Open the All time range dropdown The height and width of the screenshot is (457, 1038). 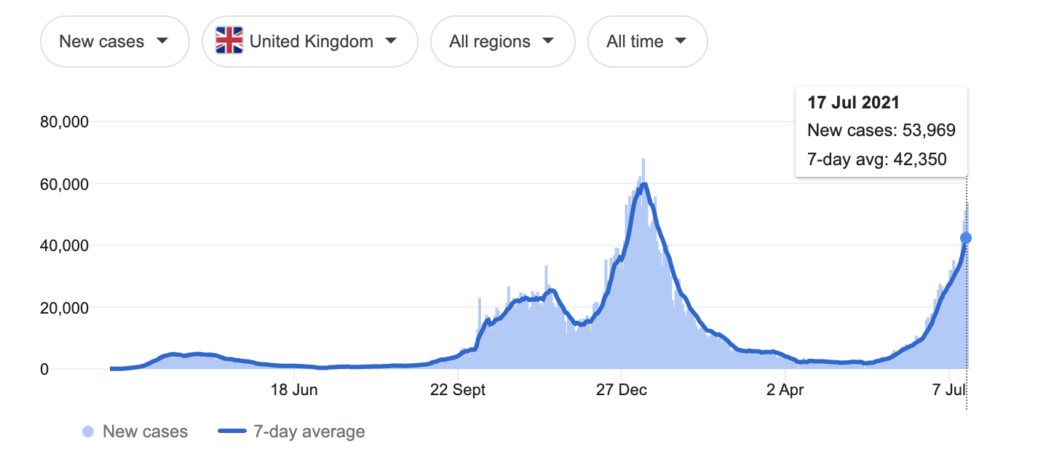pos(647,42)
